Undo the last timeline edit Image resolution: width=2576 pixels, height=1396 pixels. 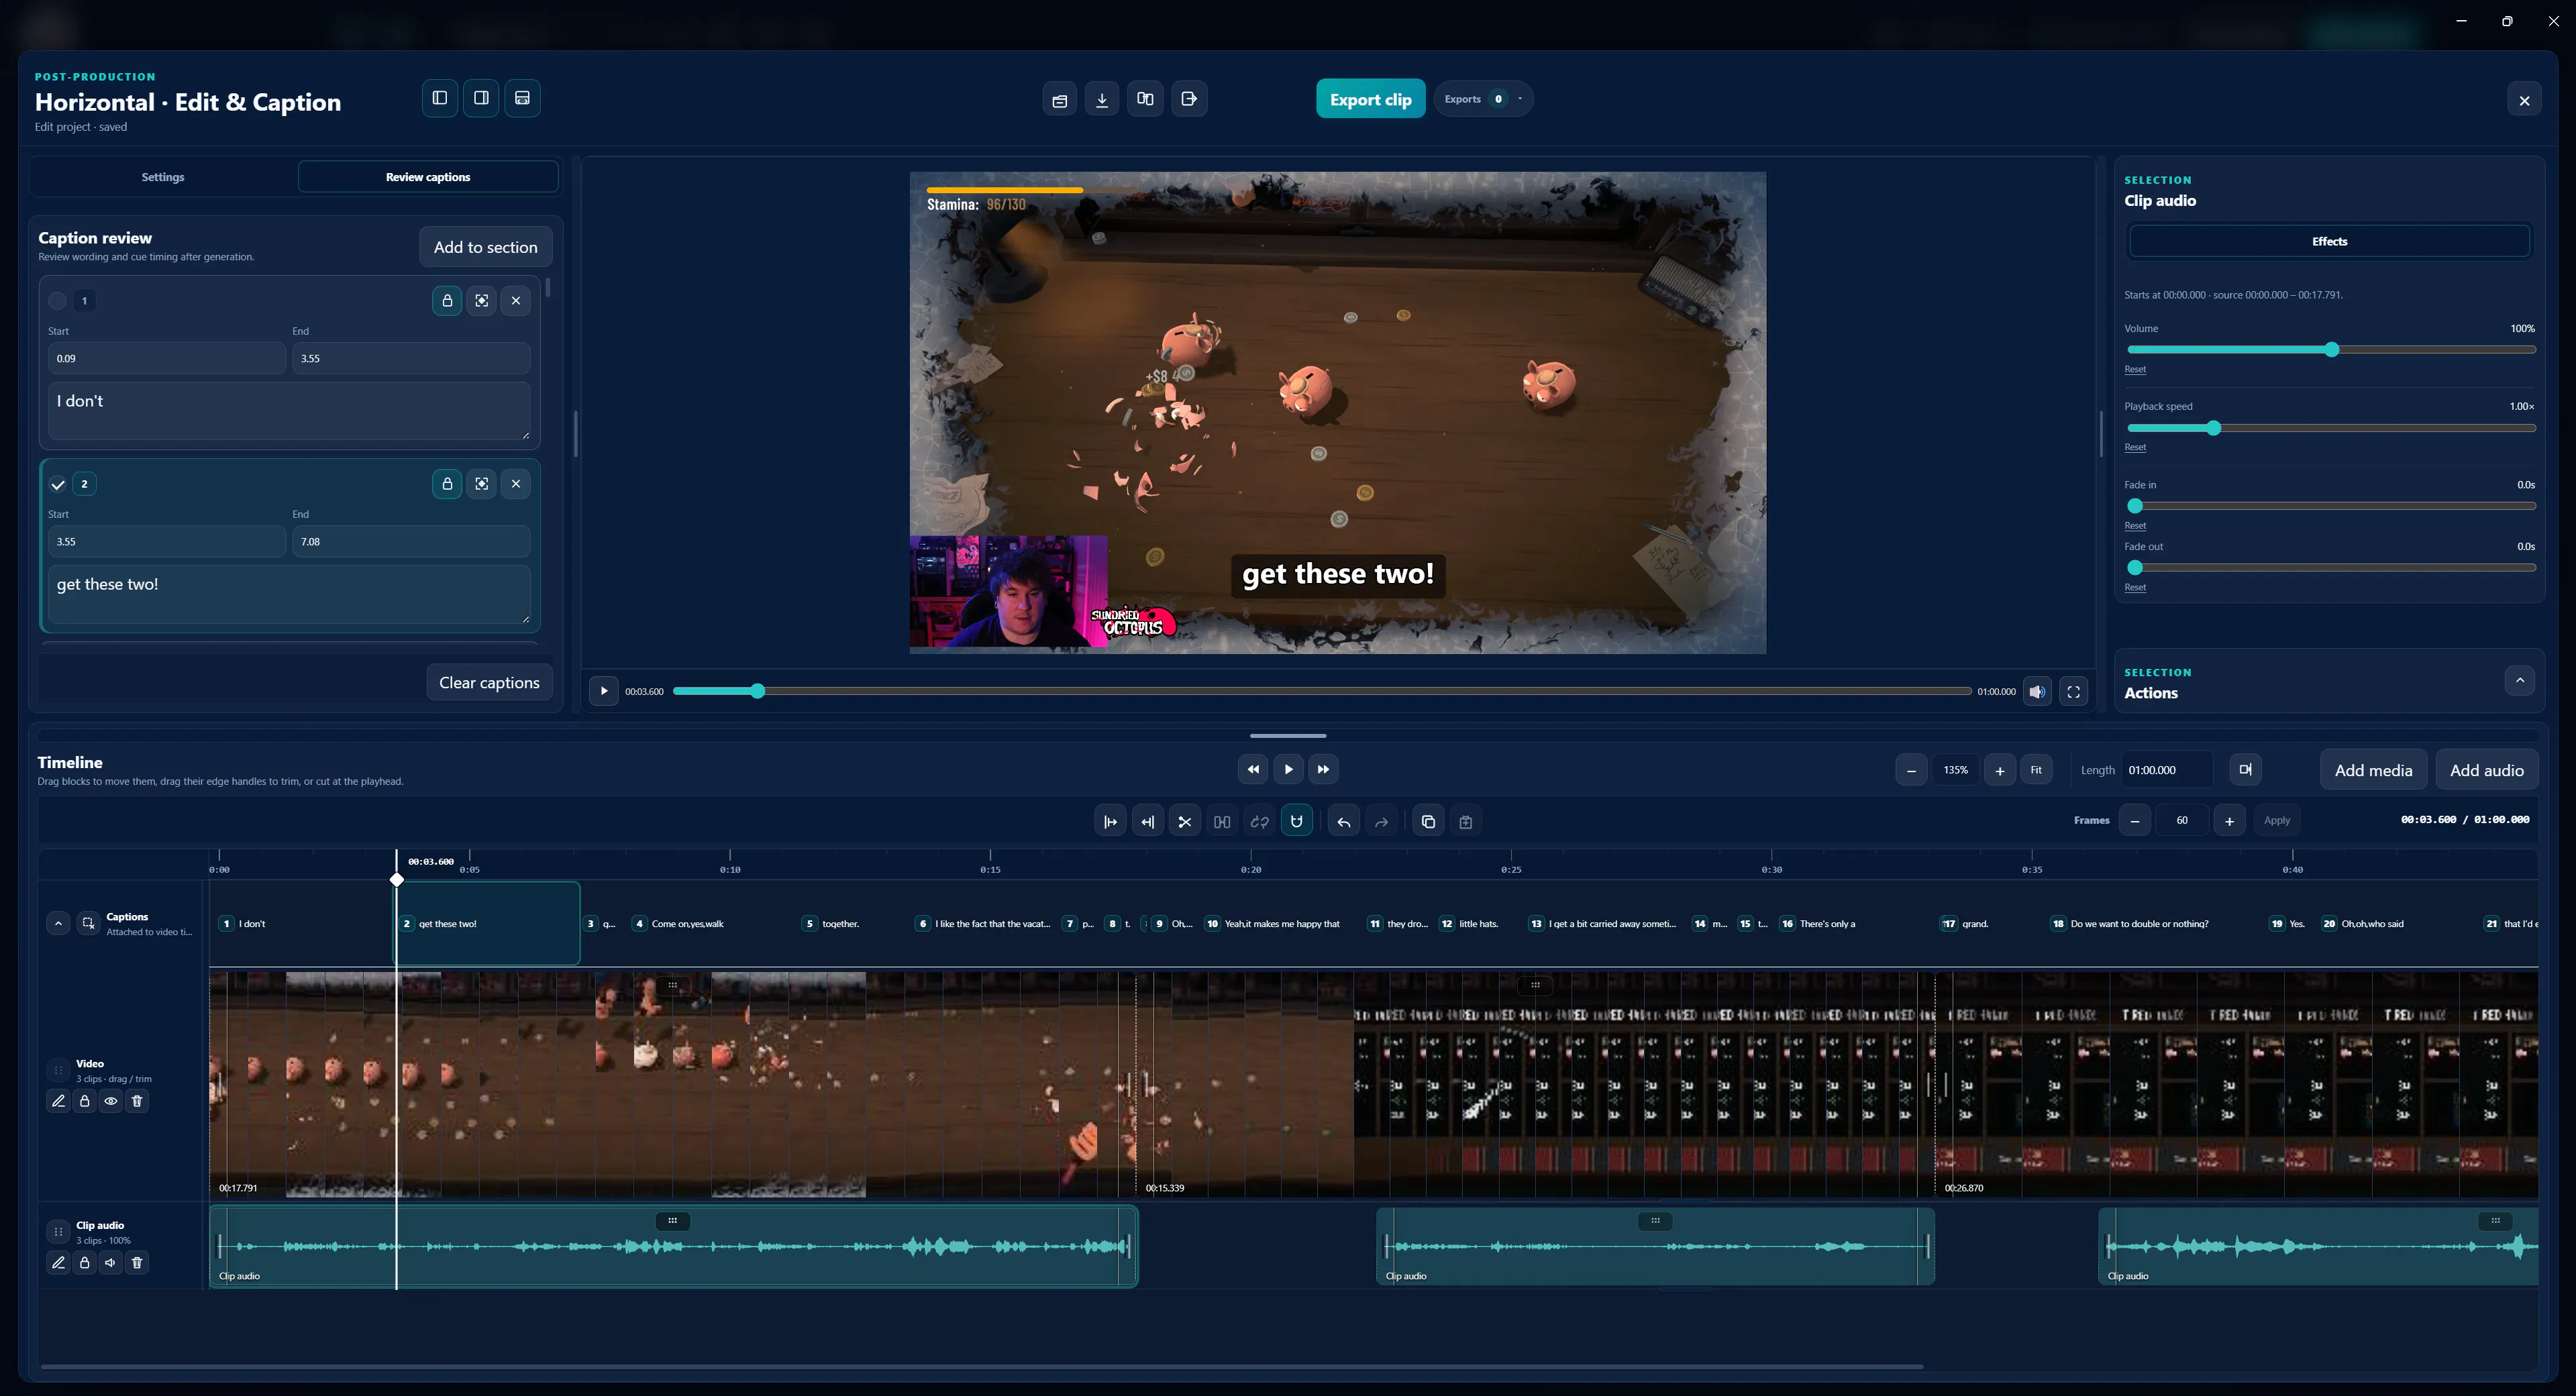(1344, 822)
